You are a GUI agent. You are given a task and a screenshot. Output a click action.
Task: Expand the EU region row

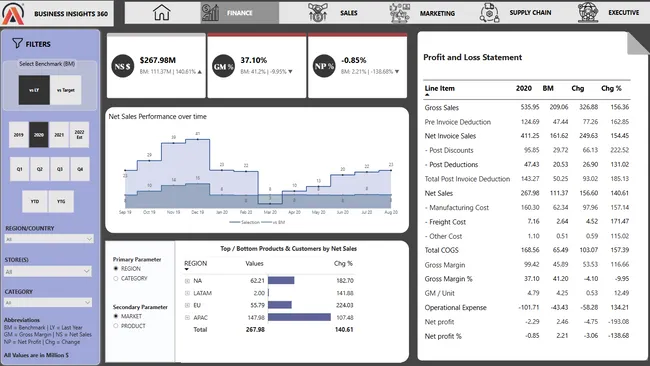(187, 305)
